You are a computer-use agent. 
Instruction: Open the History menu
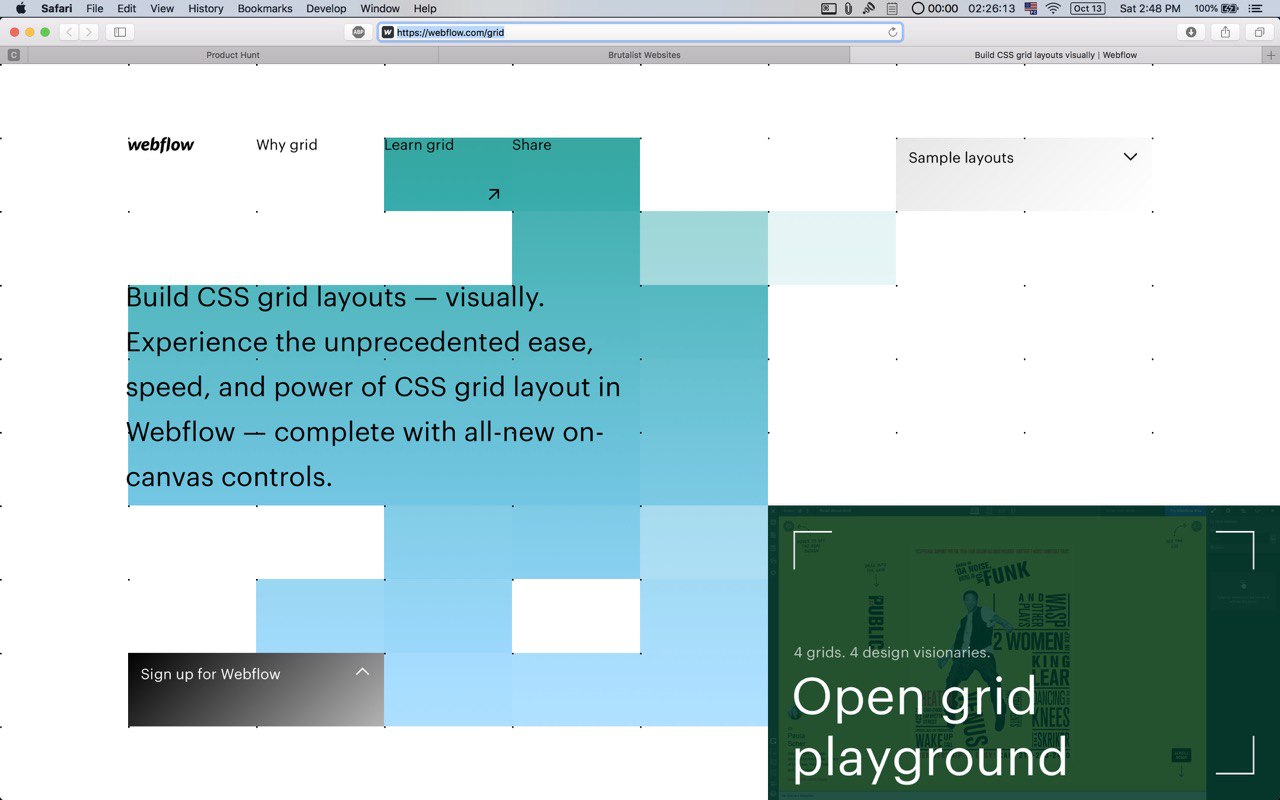click(x=206, y=8)
